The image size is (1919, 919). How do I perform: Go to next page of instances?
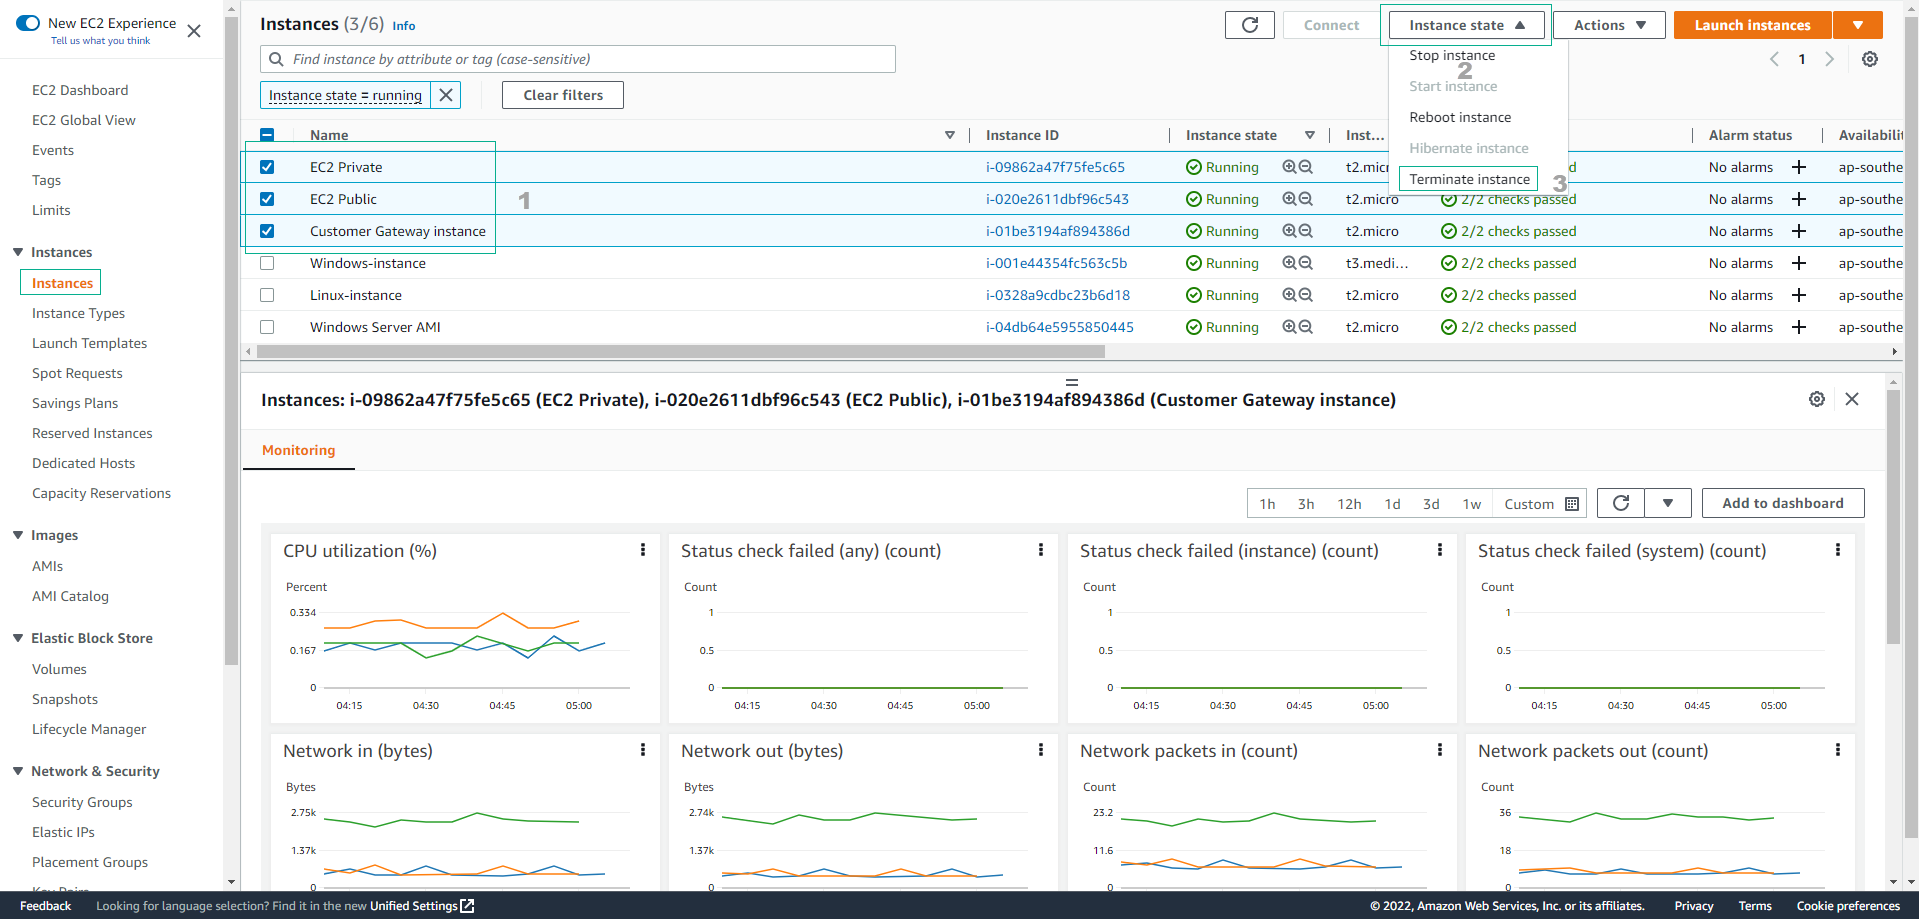pyautogui.click(x=1829, y=59)
